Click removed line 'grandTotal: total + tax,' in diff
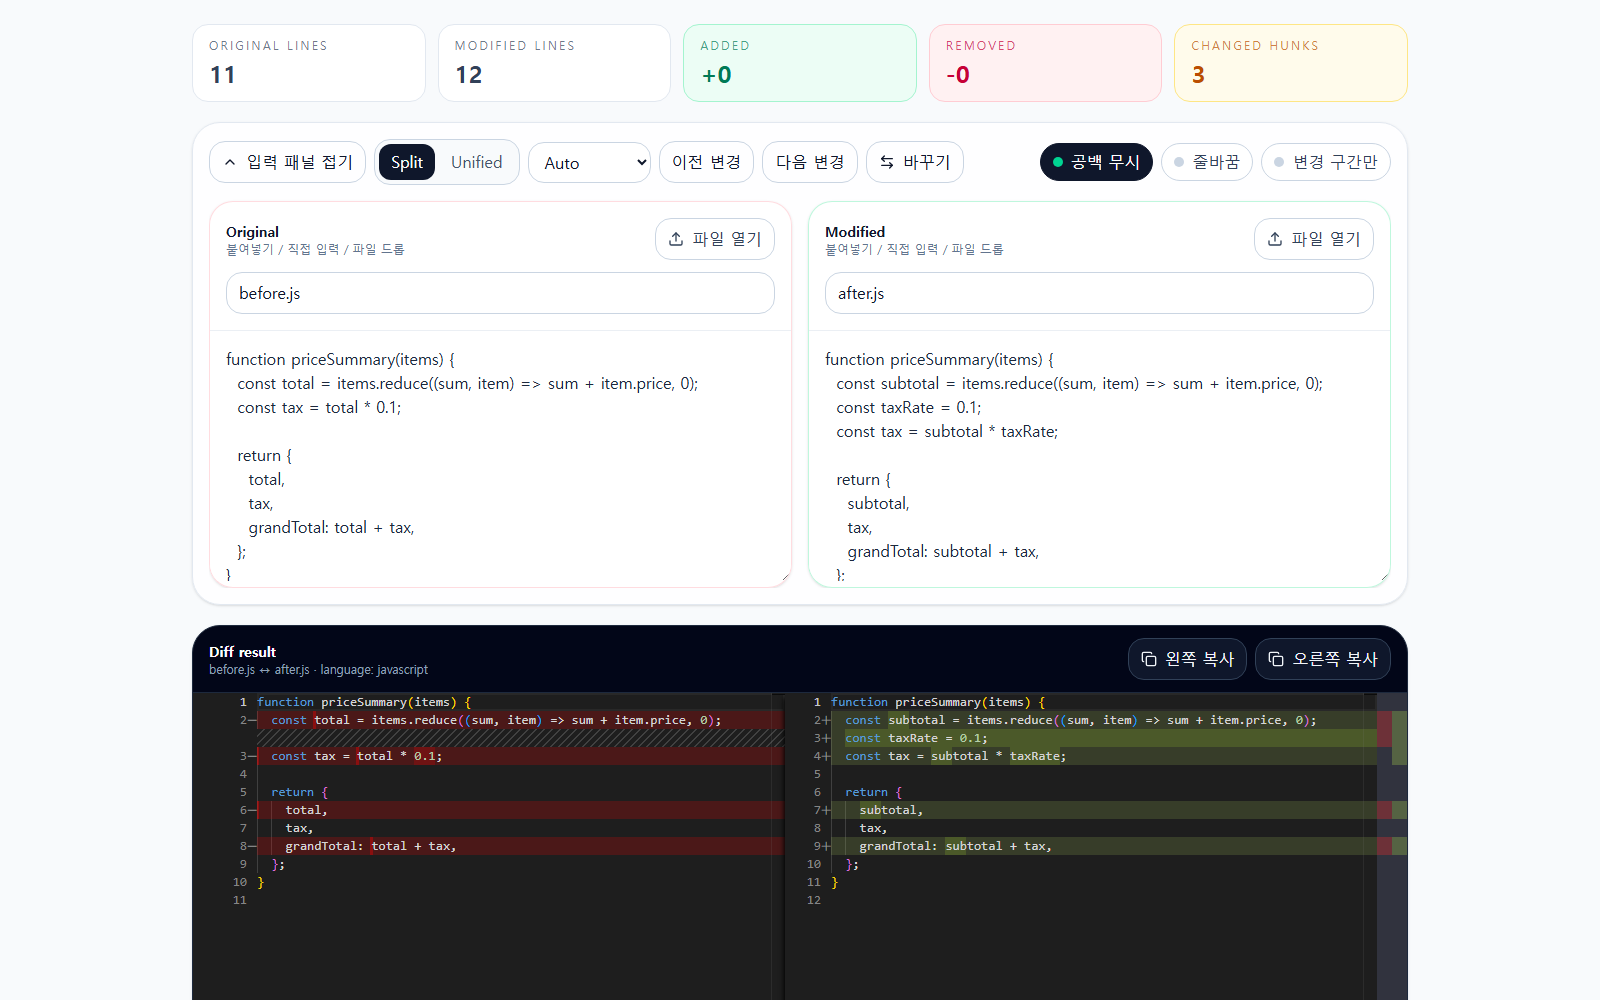The height and width of the screenshot is (1000, 1600). click(370, 846)
